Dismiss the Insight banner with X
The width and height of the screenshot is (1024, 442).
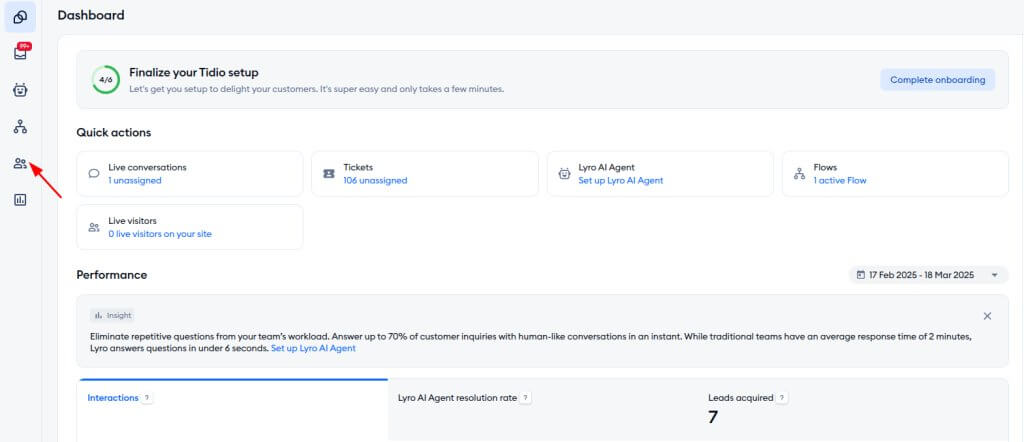point(987,316)
